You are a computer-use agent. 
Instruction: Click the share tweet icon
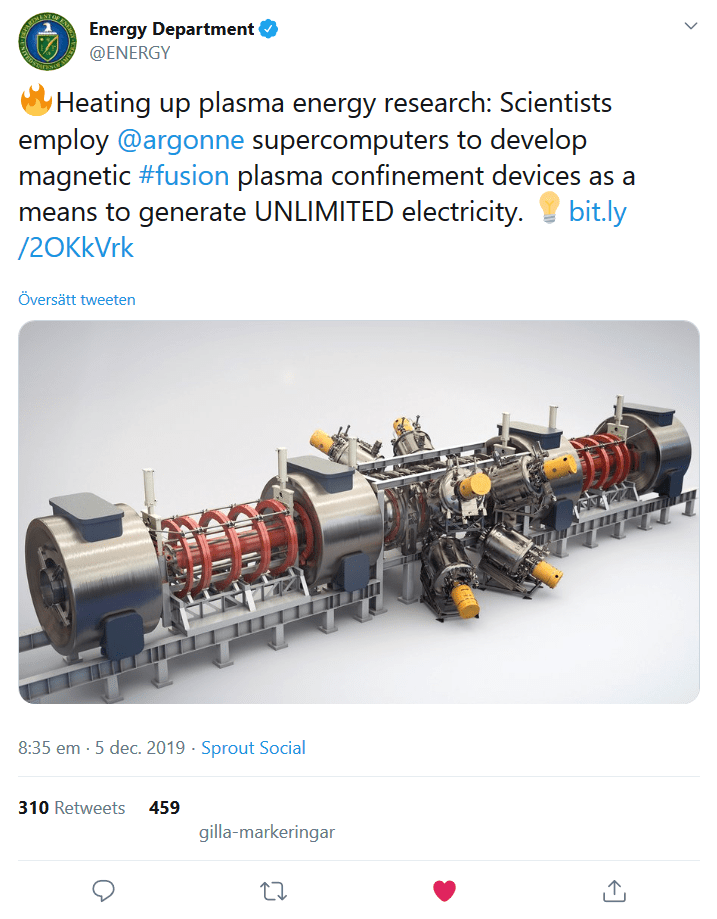(614, 889)
